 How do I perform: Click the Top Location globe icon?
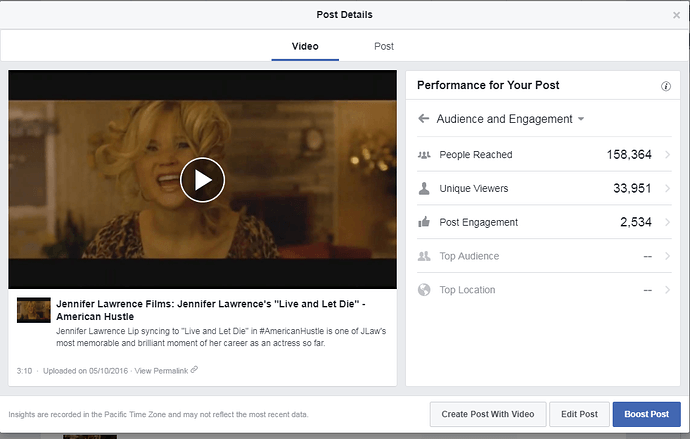point(424,290)
